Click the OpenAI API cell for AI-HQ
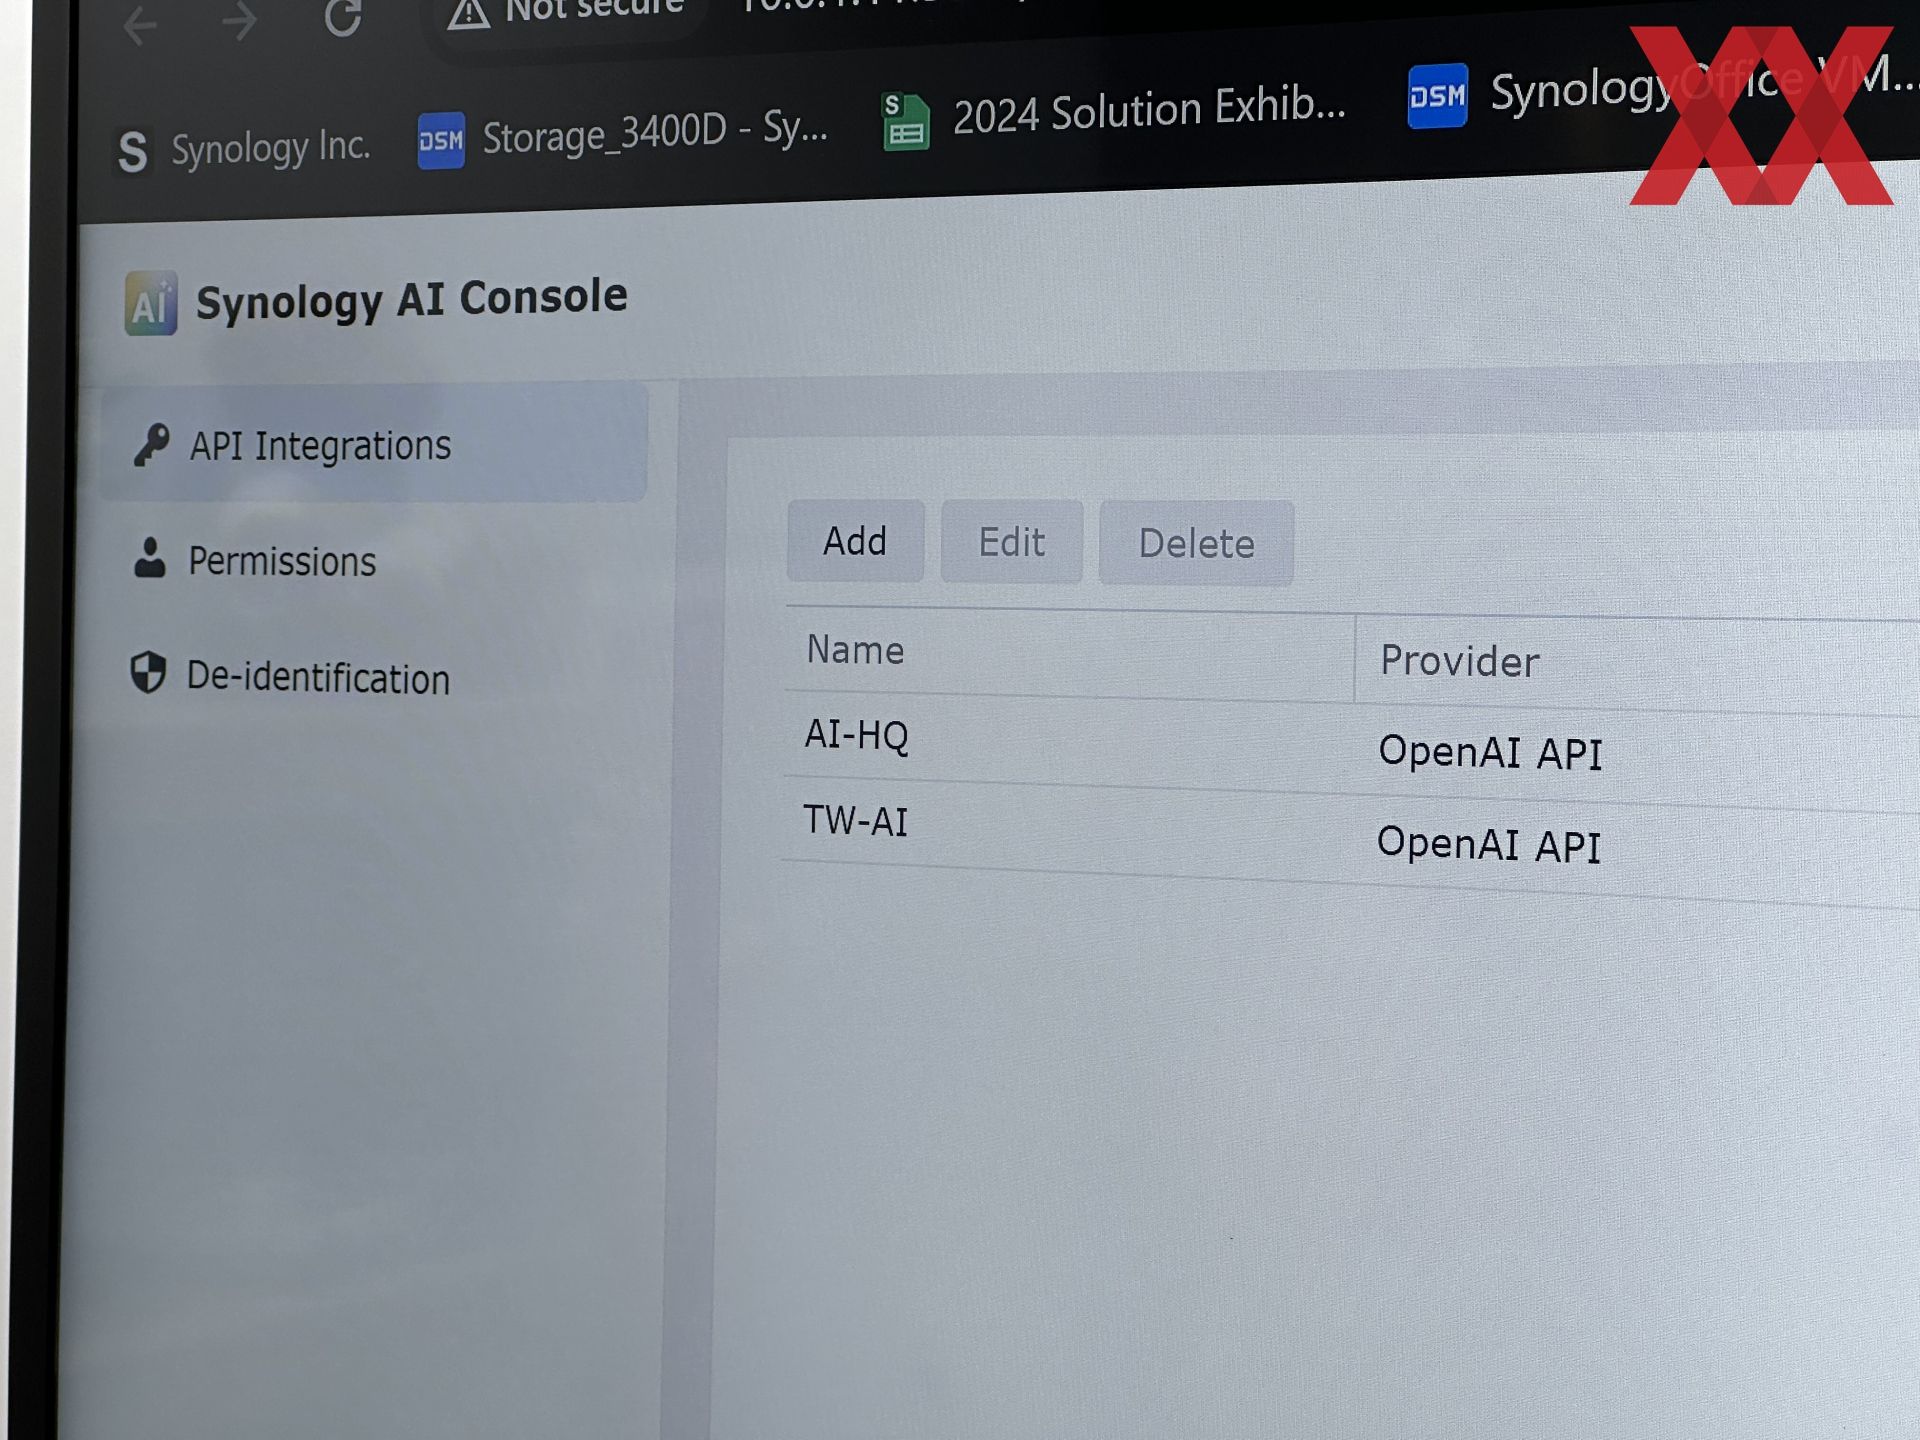The height and width of the screenshot is (1440, 1920). coord(1490,752)
